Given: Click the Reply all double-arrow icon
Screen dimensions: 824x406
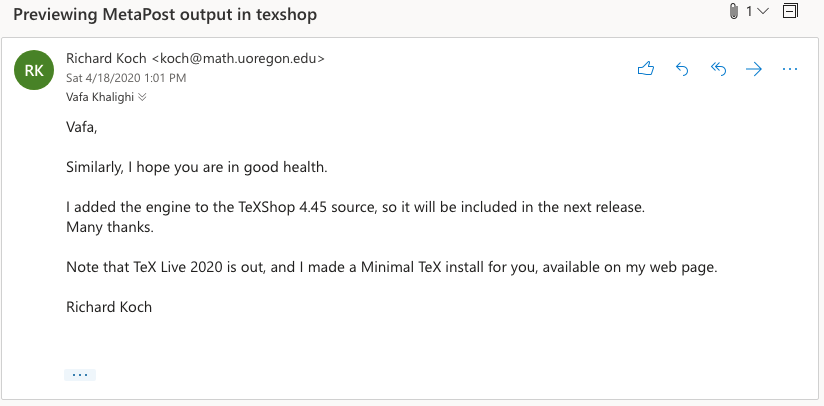Looking at the screenshot, I should (x=718, y=69).
